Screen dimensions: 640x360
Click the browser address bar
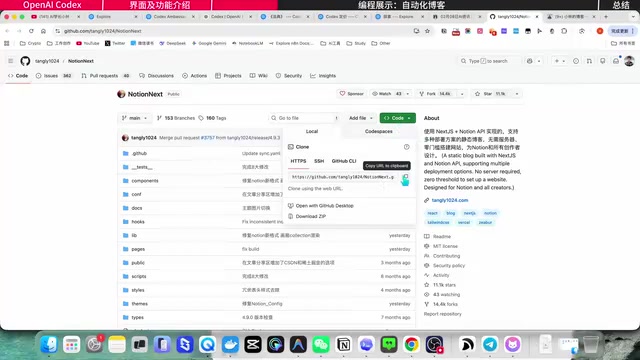237,31
